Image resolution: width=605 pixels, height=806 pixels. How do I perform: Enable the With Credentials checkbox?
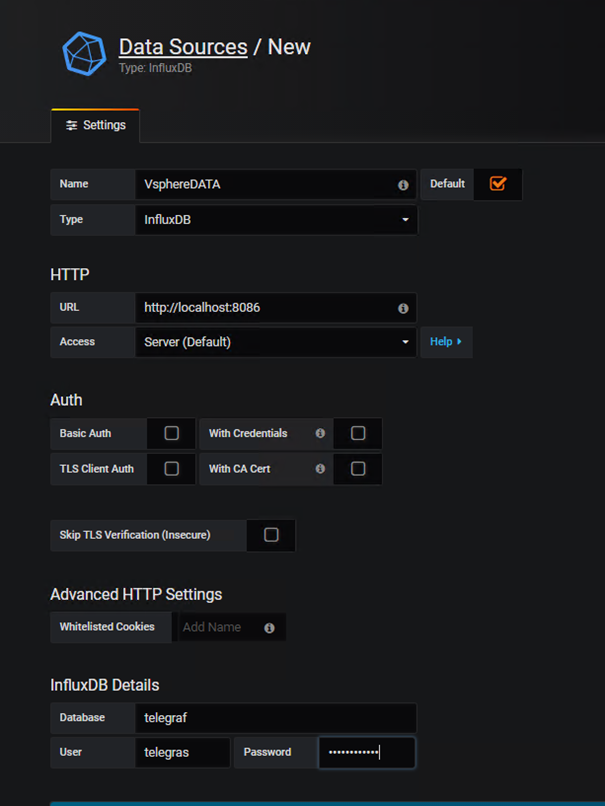click(358, 434)
